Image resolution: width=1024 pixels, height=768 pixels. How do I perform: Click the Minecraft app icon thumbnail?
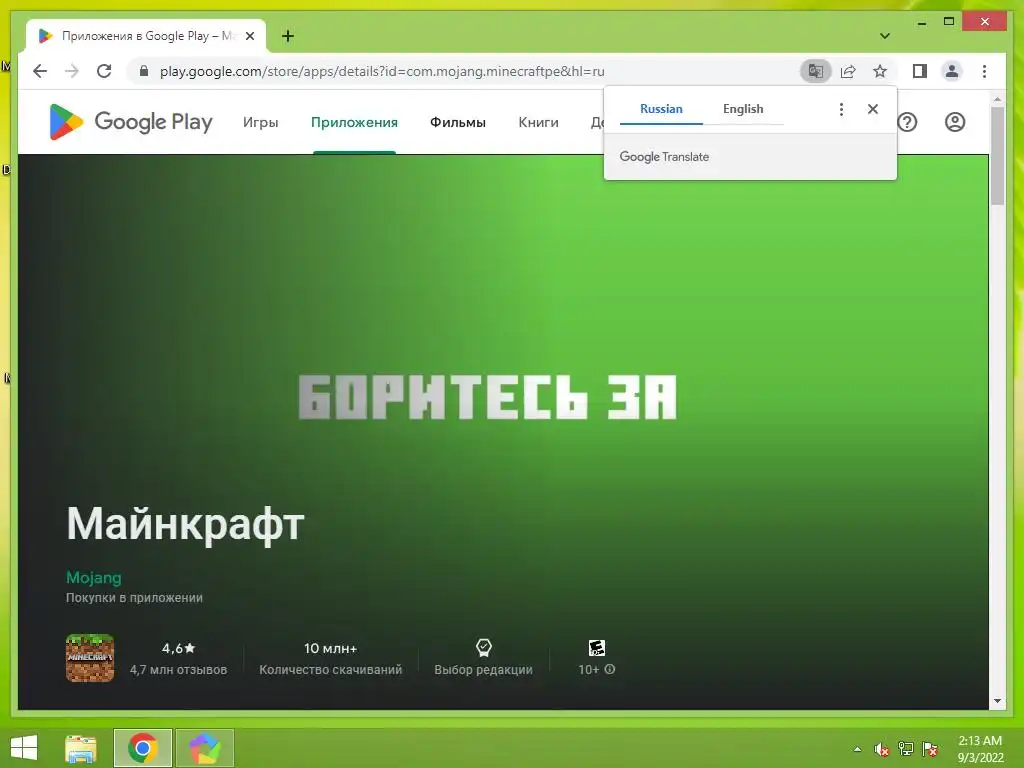(90, 658)
